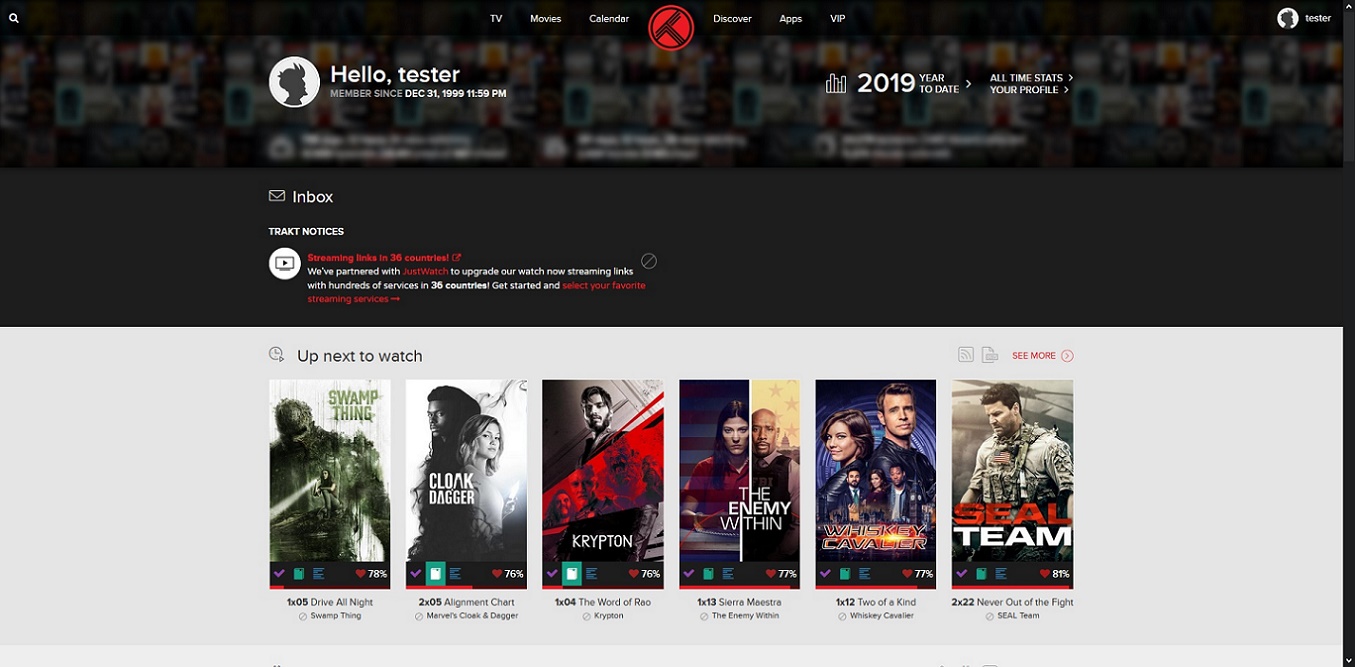Click the SEE MORE circled arrow
Viewport: 1355px width, 667px height.
tap(1067, 356)
